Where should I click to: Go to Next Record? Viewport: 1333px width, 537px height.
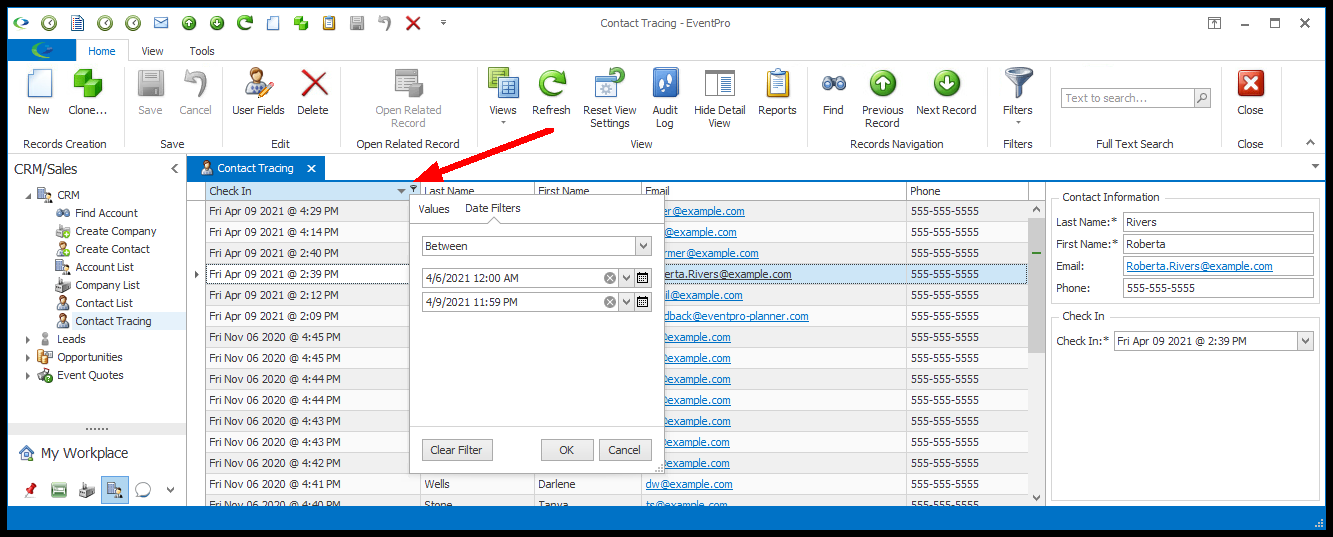946,93
